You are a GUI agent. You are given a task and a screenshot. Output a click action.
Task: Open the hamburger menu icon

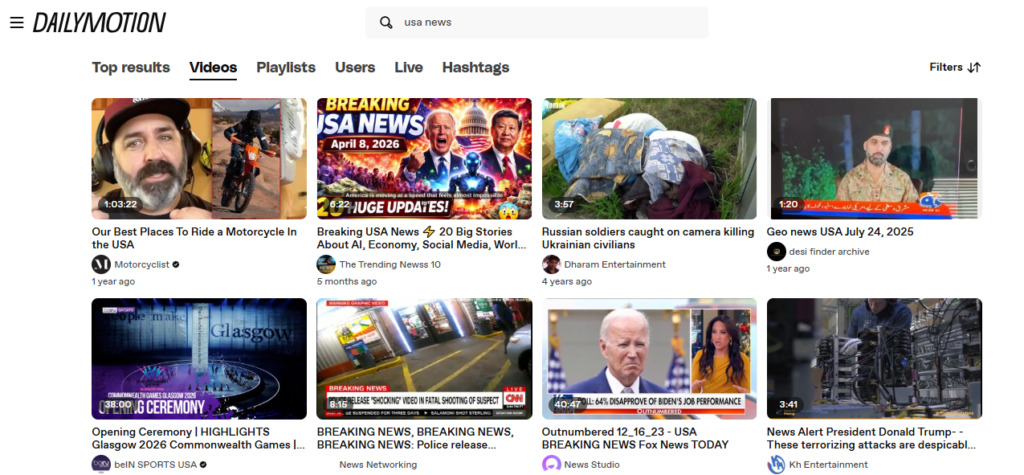click(17, 22)
